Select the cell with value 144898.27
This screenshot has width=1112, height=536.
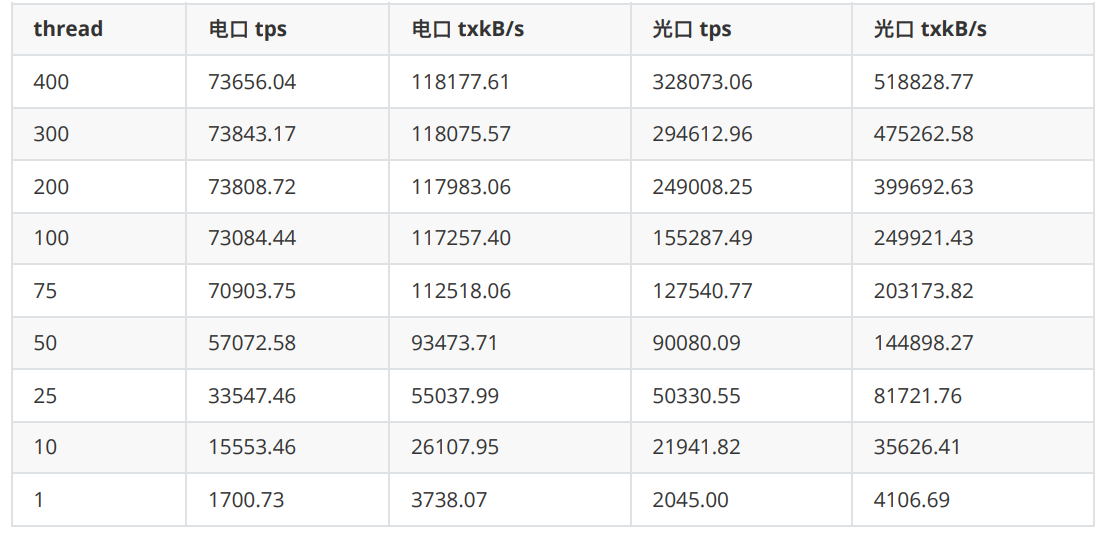923,343
